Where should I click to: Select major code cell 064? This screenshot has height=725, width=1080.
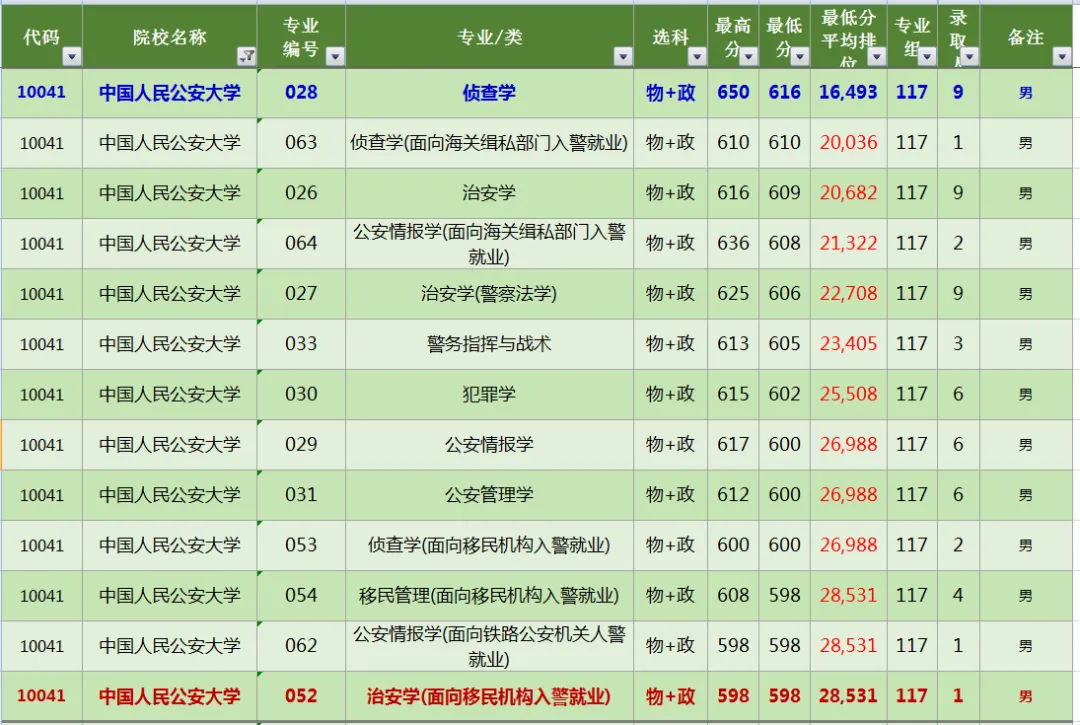tap(301, 243)
